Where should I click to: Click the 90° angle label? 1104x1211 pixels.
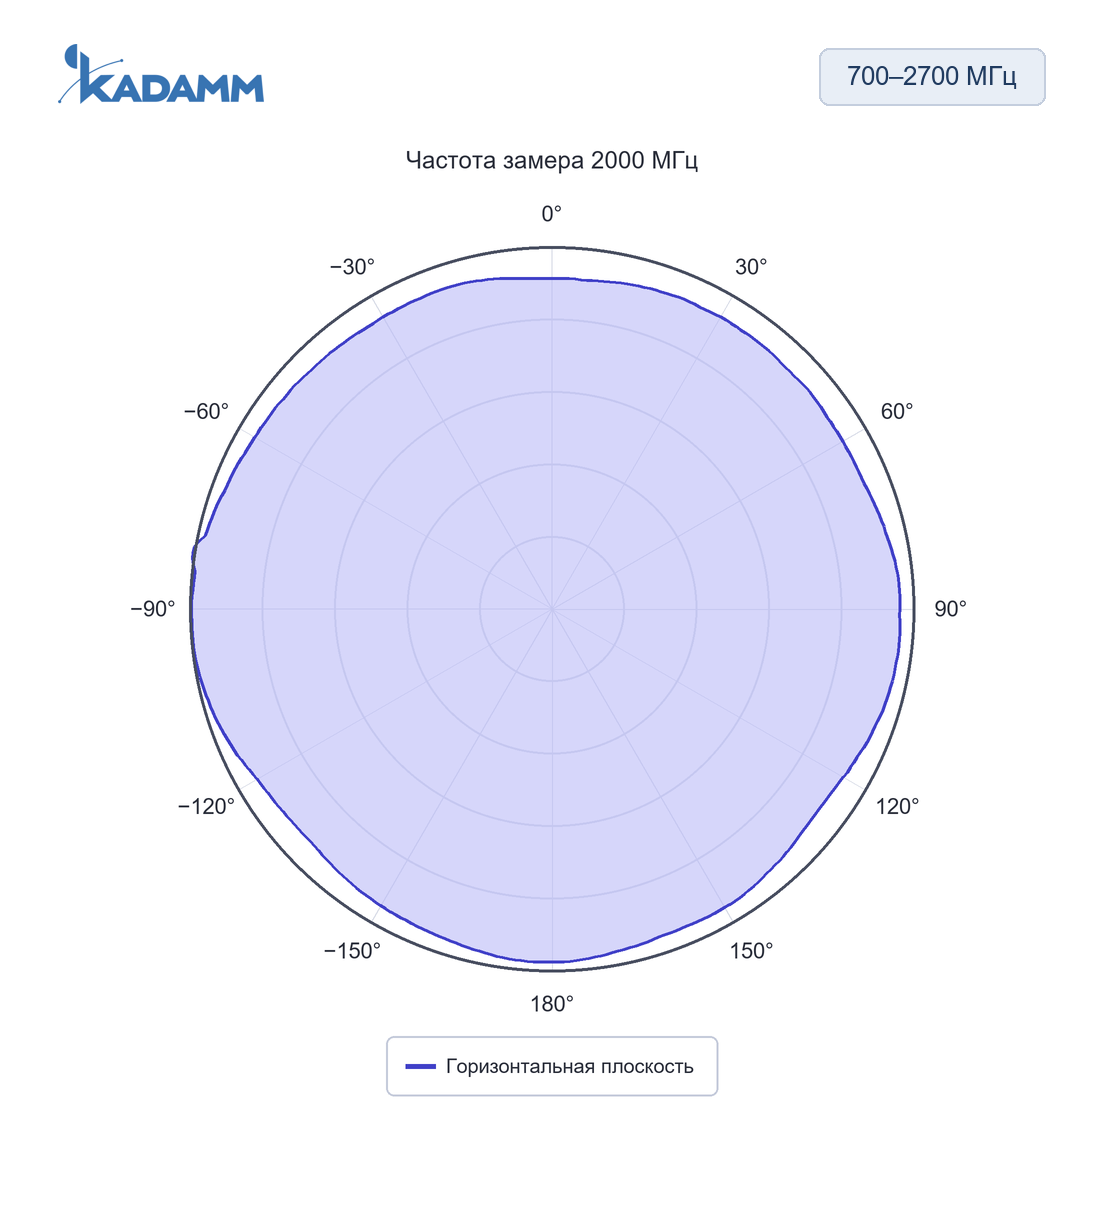950,609
